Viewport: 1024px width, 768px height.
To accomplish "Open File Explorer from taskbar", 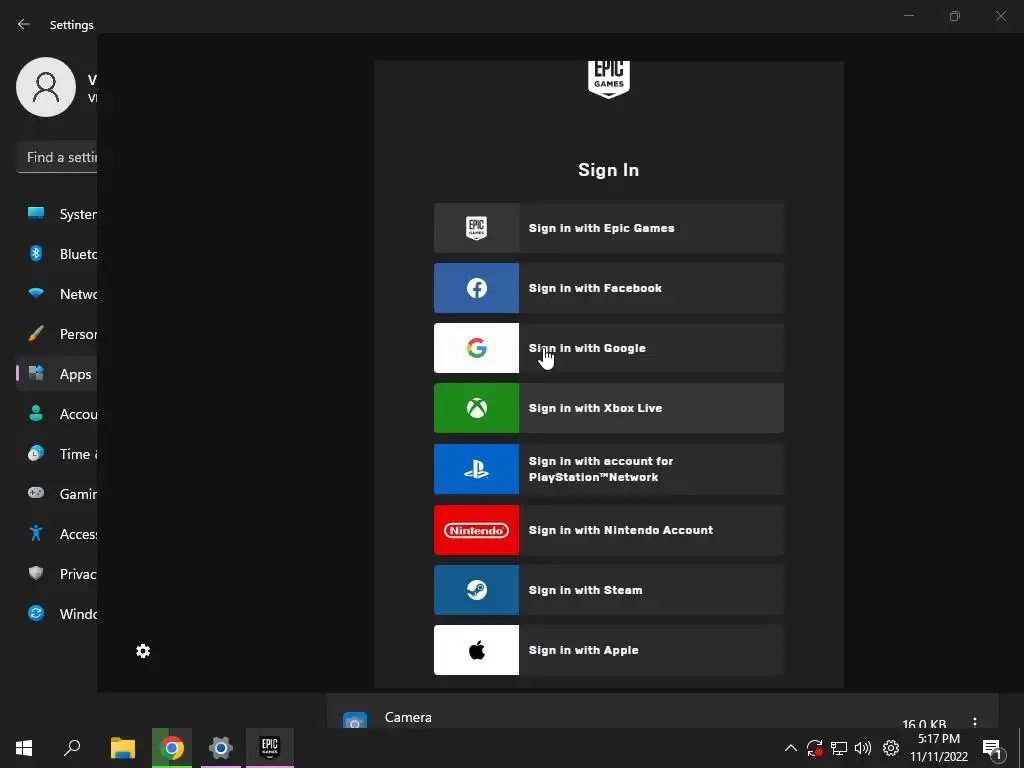I will click(x=123, y=748).
